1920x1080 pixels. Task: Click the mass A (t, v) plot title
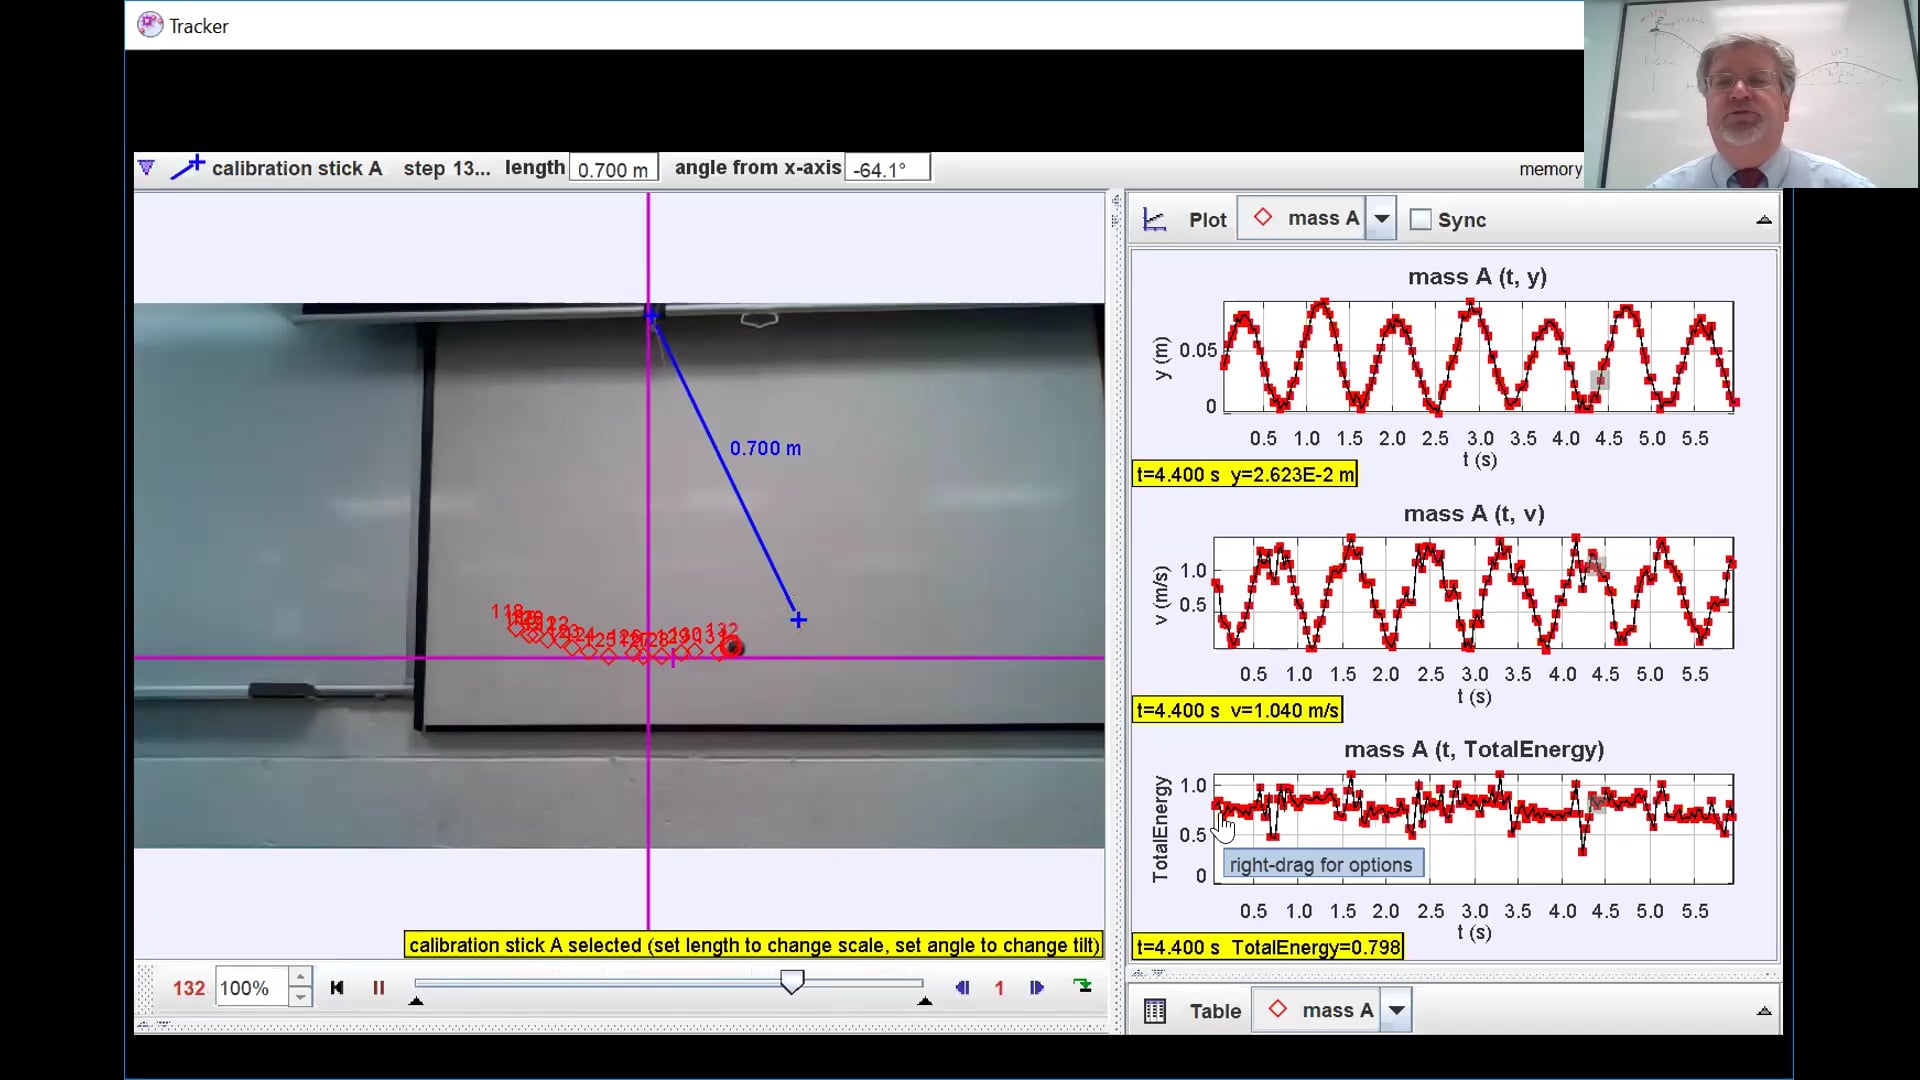(x=1474, y=514)
